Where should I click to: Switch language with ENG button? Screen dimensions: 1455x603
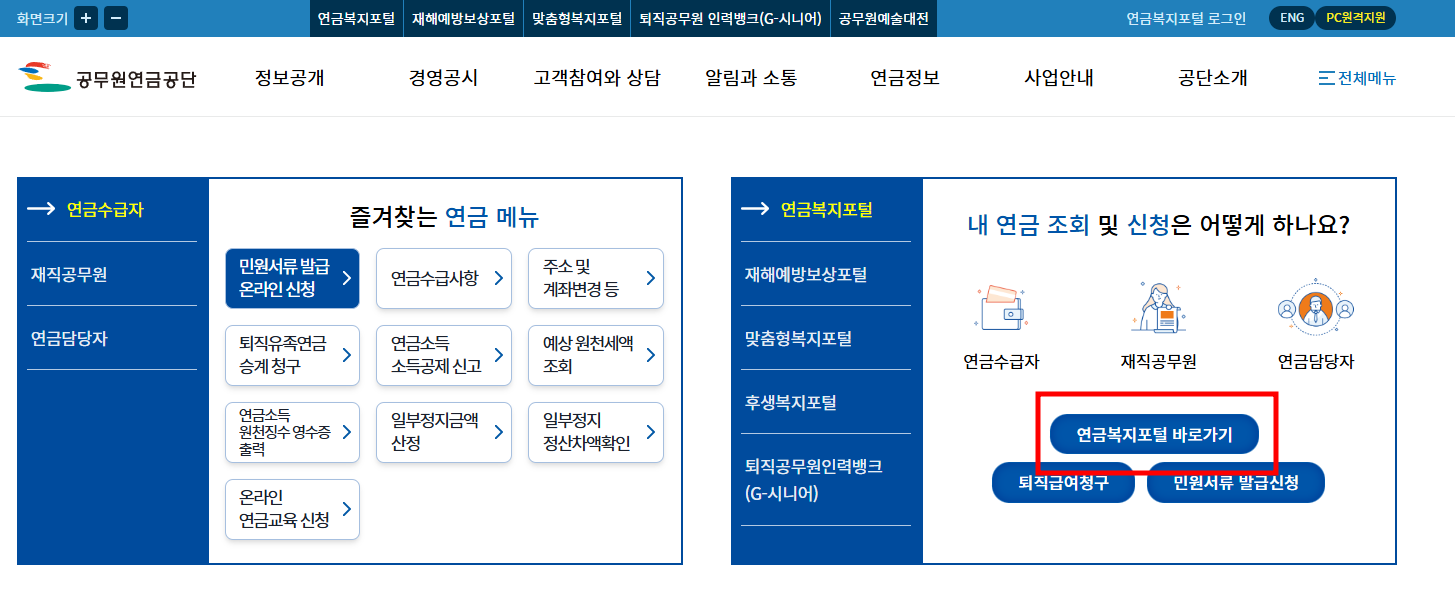[1291, 18]
